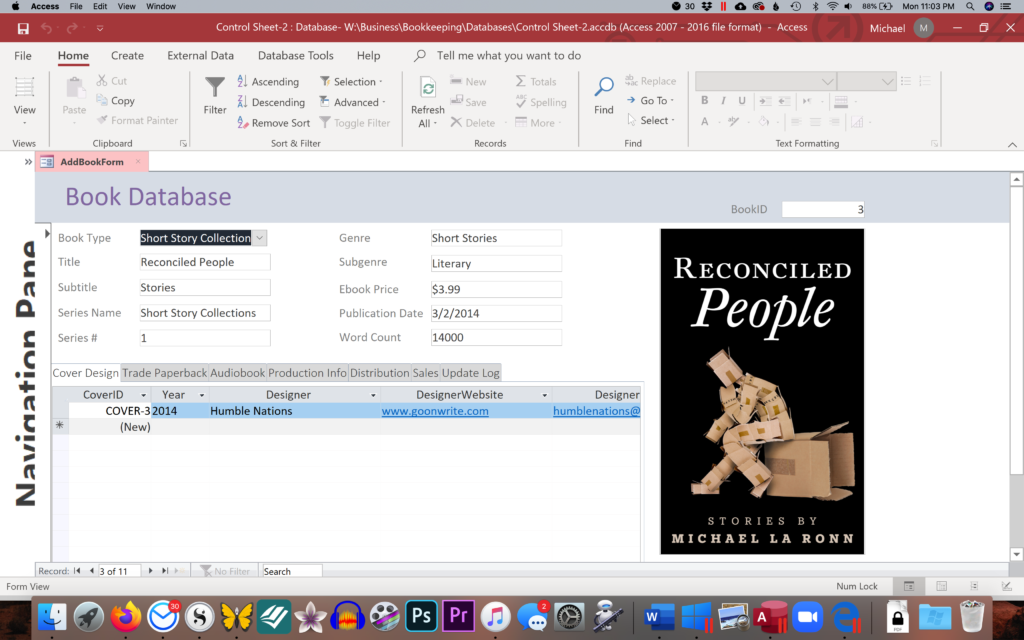Open the Window menu in macOS menu bar

pyautogui.click(x=161, y=7)
